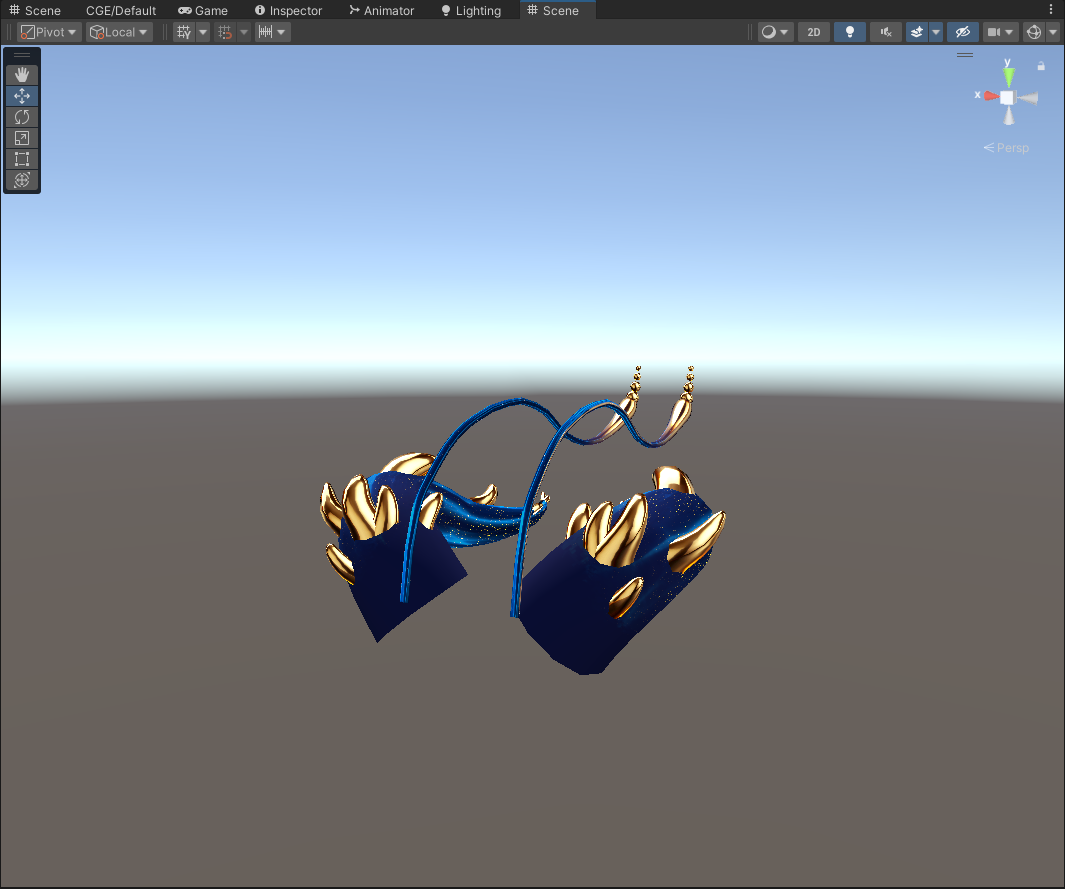Image resolution: width=1065 pixels, height=889 pixels.
Task: Toggle scene effects (skybox, fog)
Action: coord(917,32)
